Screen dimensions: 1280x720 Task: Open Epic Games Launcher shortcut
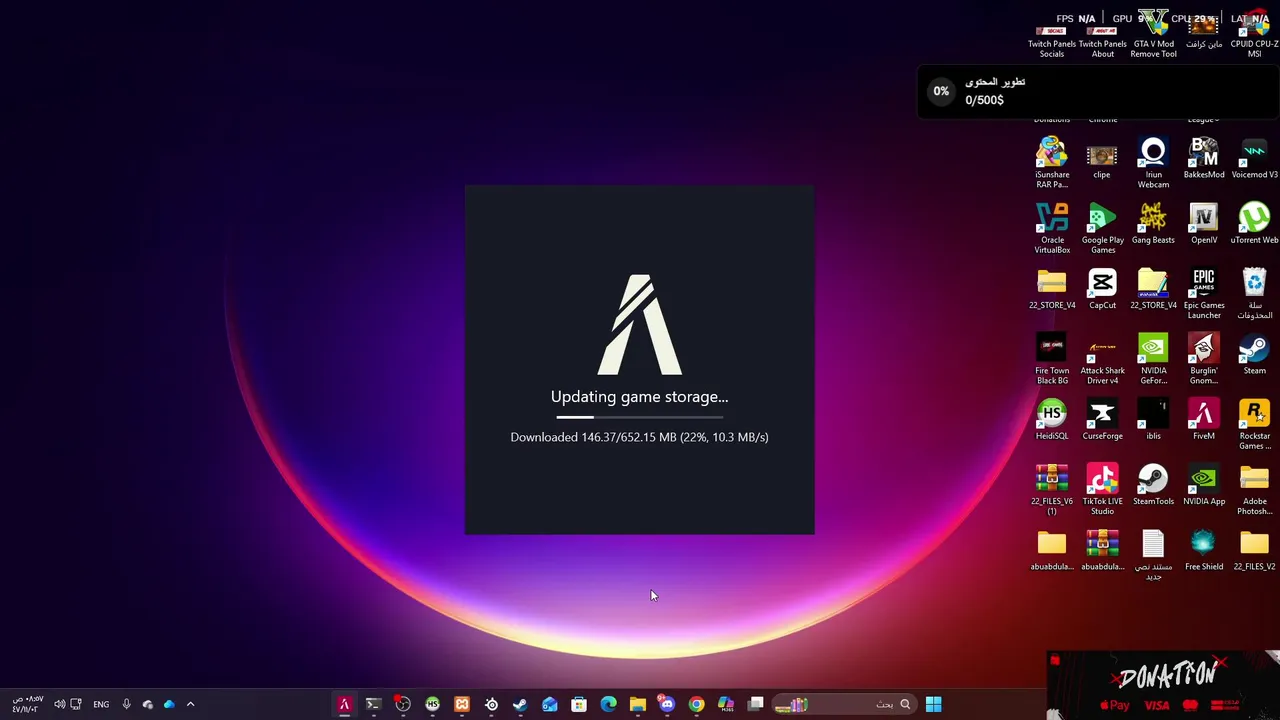[1204, 294]
